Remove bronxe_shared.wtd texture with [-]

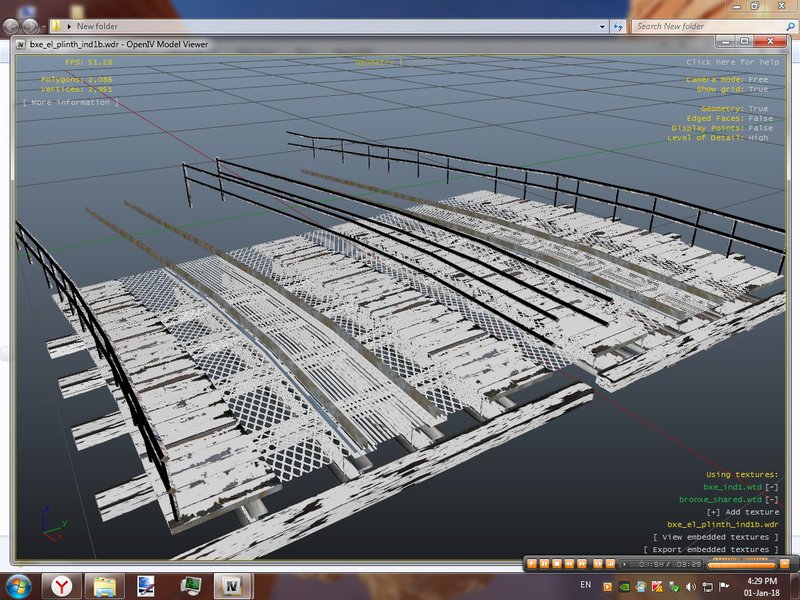(x=772, y=499)
